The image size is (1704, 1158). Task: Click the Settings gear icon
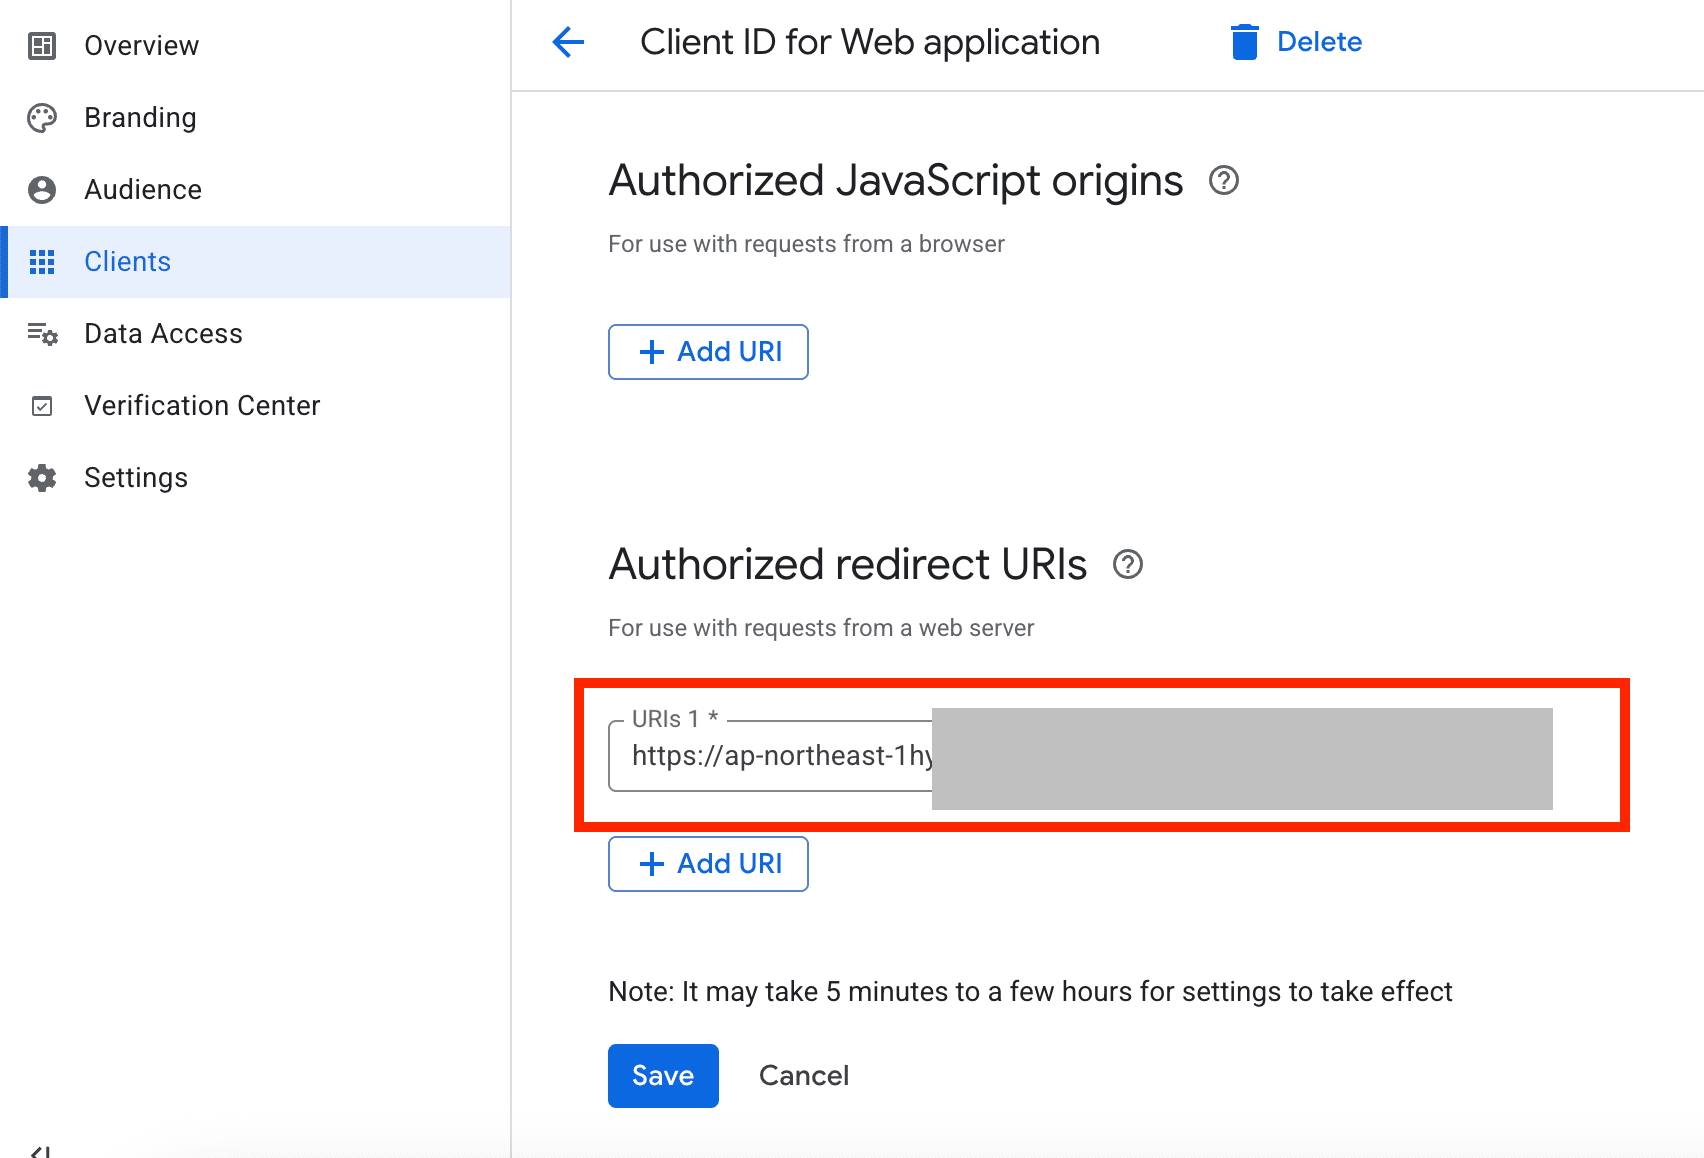[x=42, y=478]
